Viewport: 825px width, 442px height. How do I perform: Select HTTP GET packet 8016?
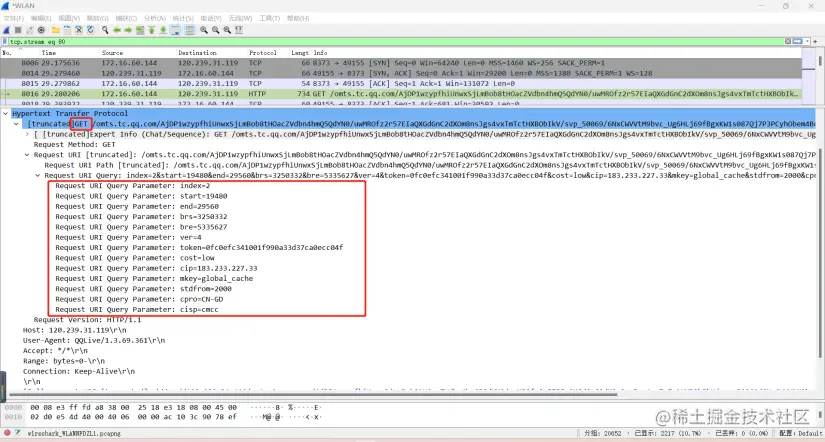coord(401,94)
